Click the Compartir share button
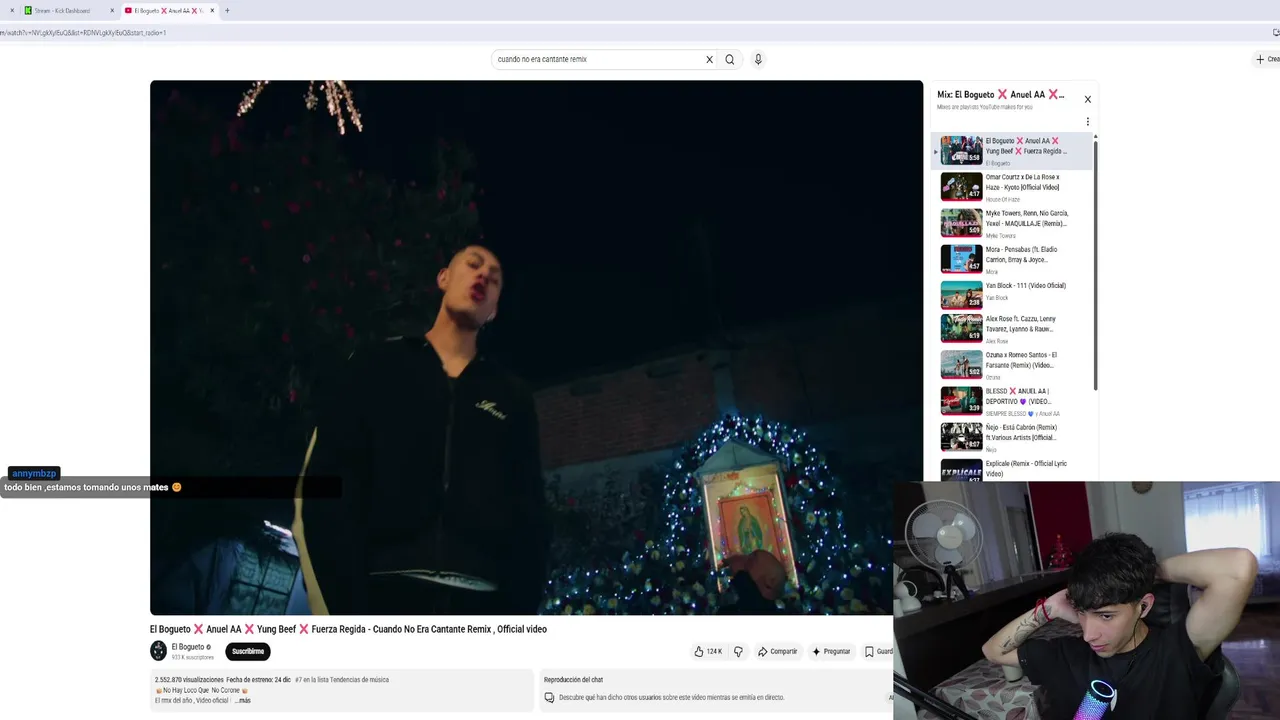The width and height of the screenshot is (1280, 720). [x=777, y=651]
